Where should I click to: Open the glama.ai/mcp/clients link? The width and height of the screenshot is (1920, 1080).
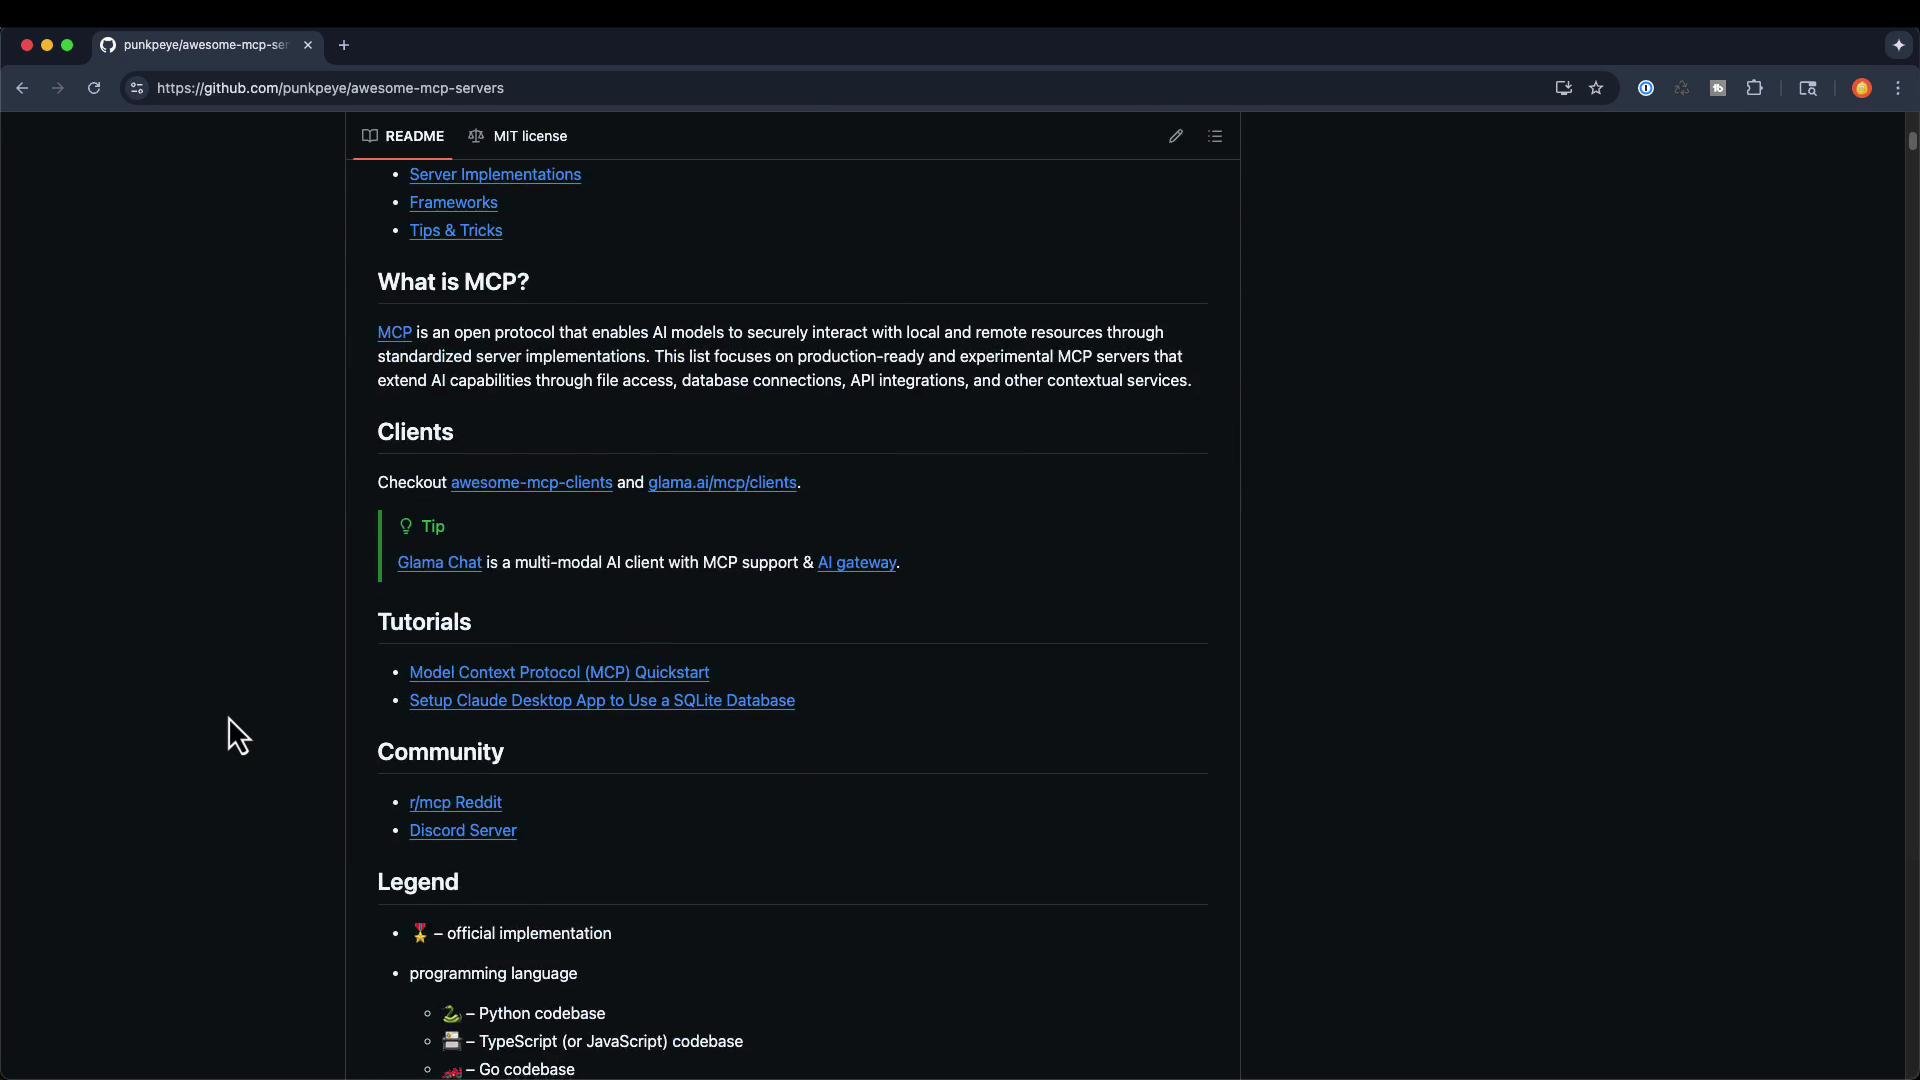tap(722, 482)
